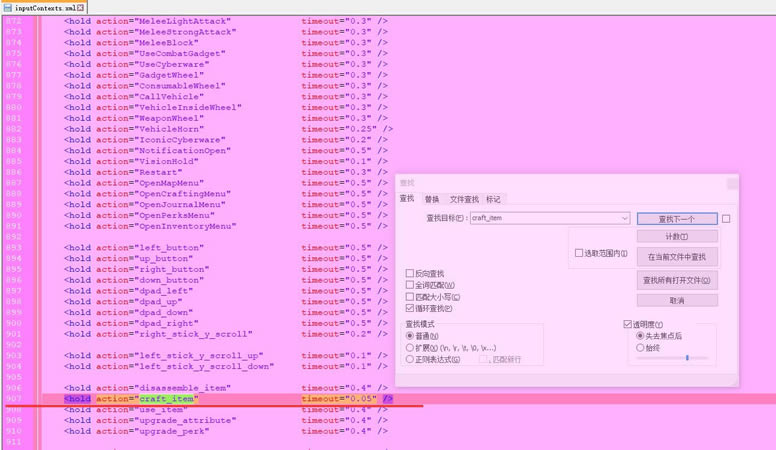Enable the 选取范围内 checkbox
Viewport: 776px width, 450px height.
point(579,253)
